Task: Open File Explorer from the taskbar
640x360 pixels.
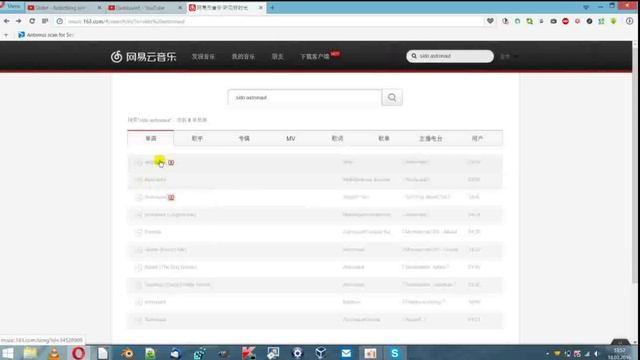Action: 30,353
